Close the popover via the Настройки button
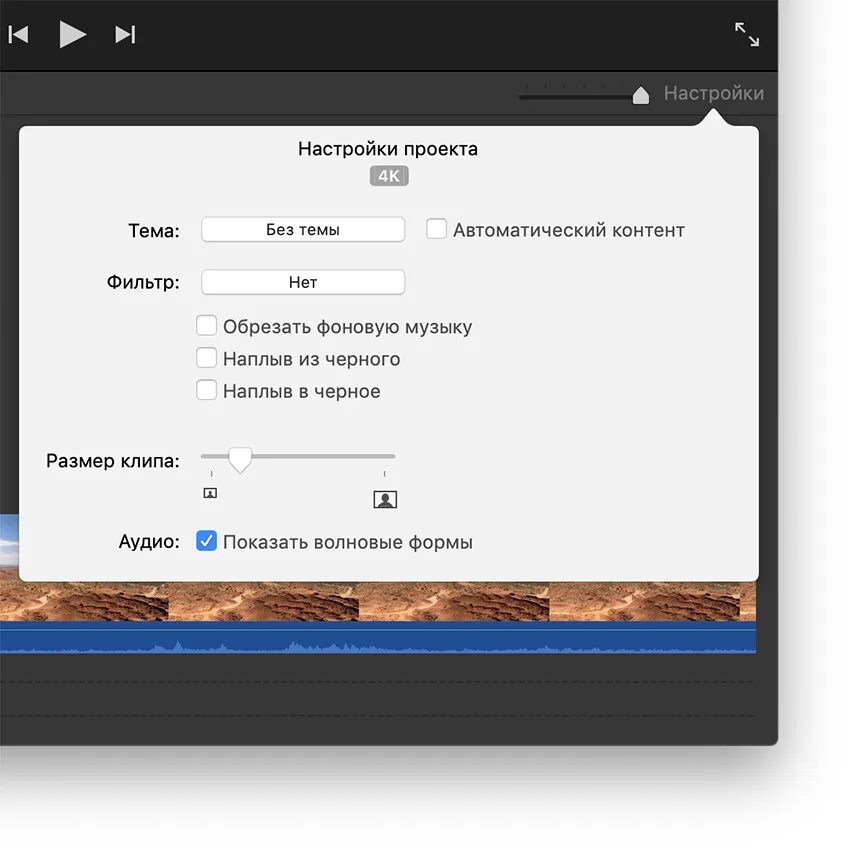Screen dimensions: 860x868 [713, 93]
